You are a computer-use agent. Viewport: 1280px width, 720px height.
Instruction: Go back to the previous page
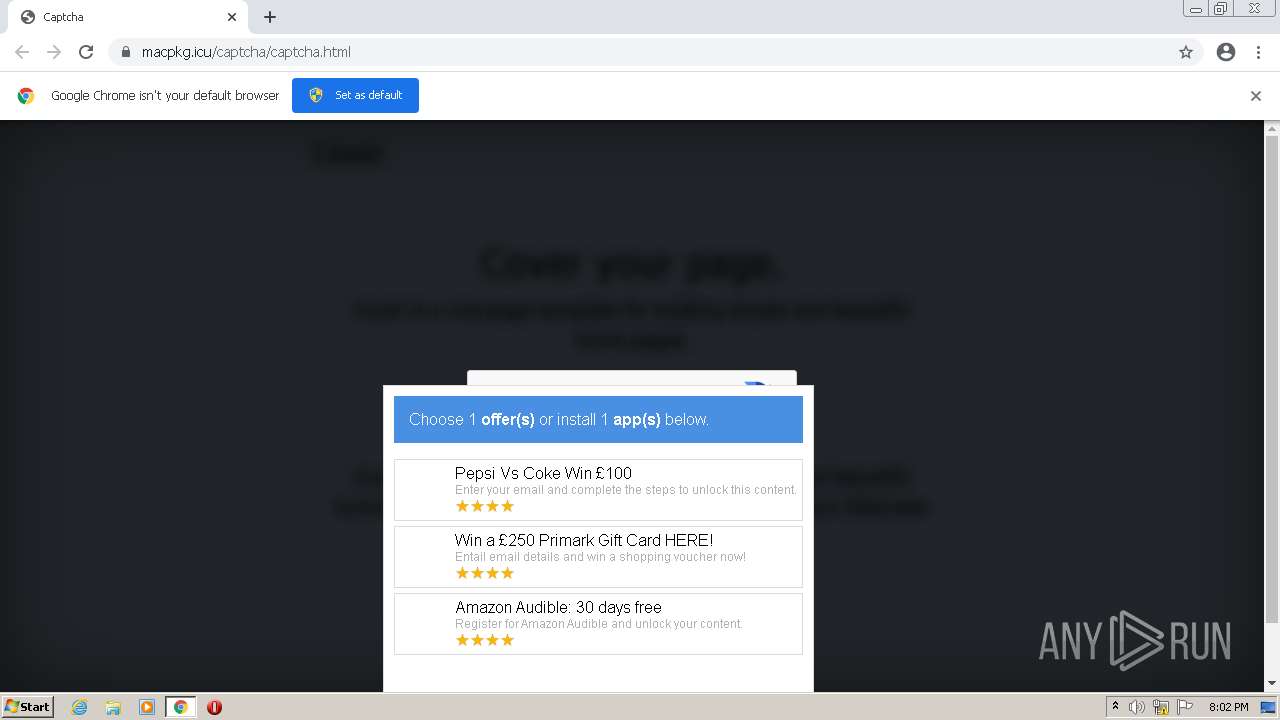(22, 52)
